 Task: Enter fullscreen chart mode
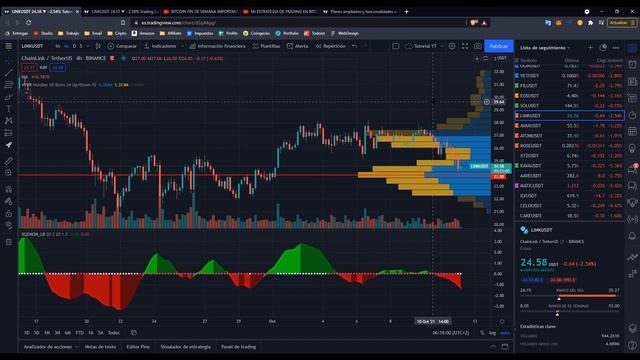pos(465,46)
